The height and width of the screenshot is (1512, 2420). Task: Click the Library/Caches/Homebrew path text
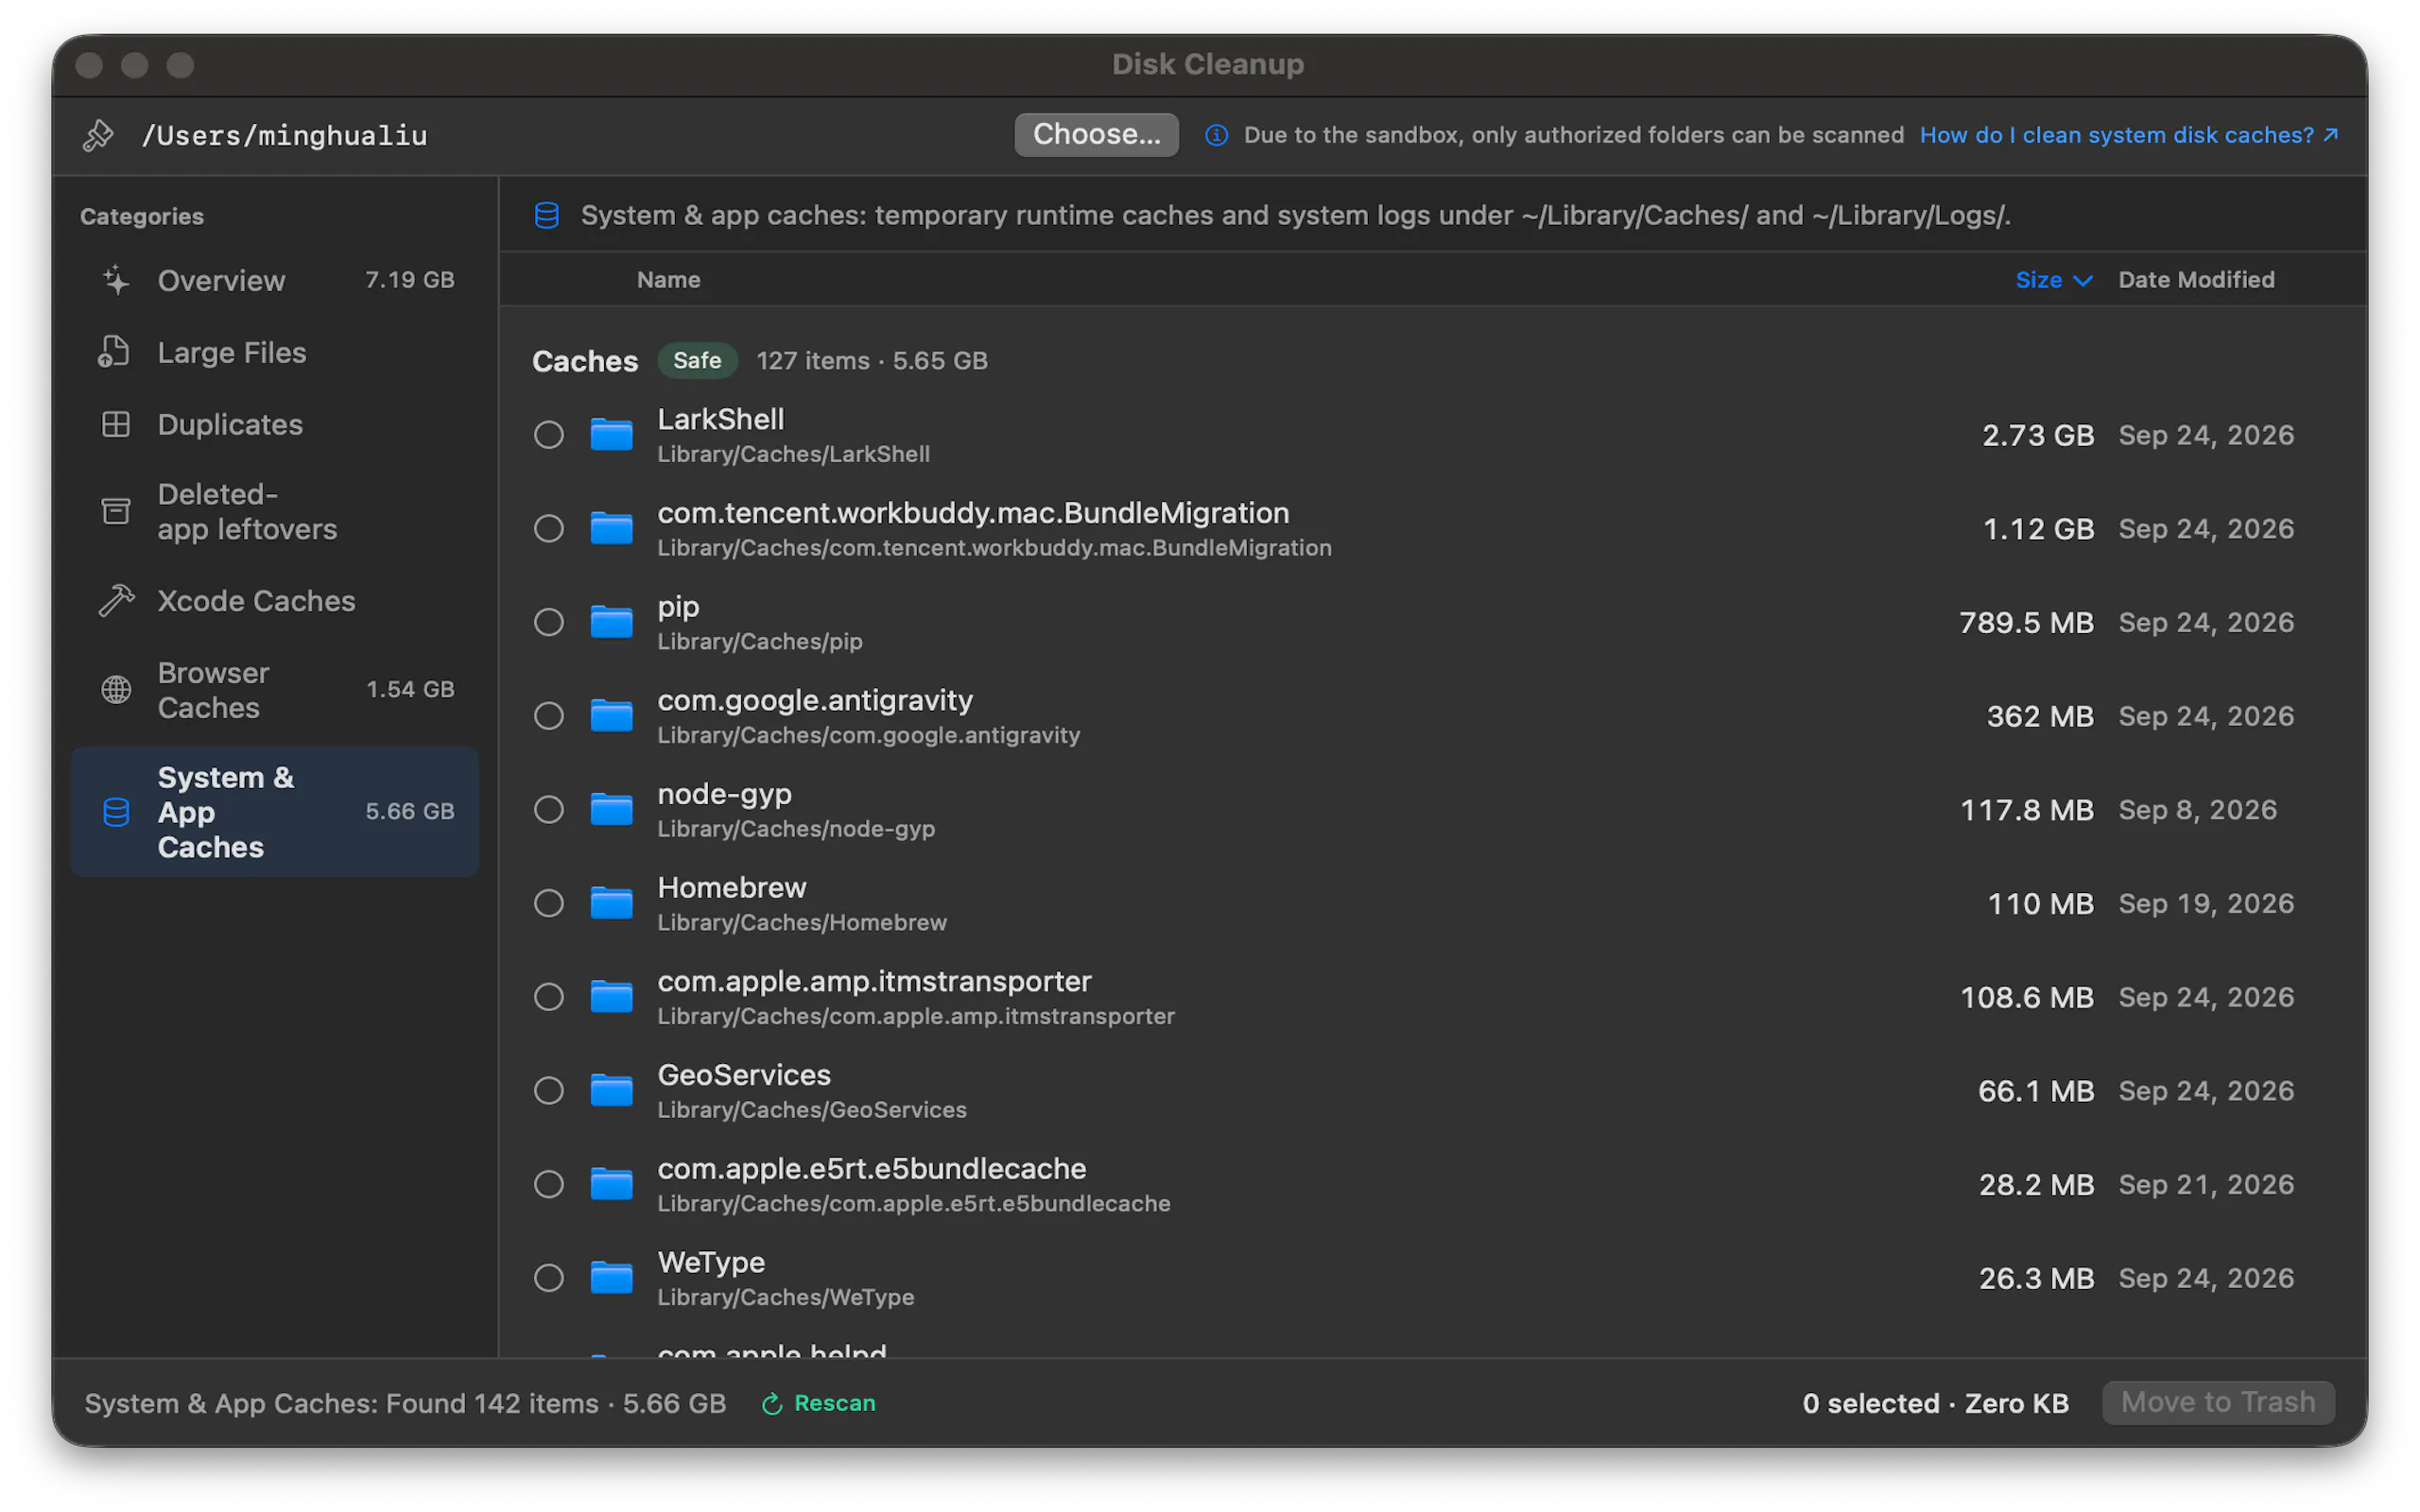click(801, 922)
